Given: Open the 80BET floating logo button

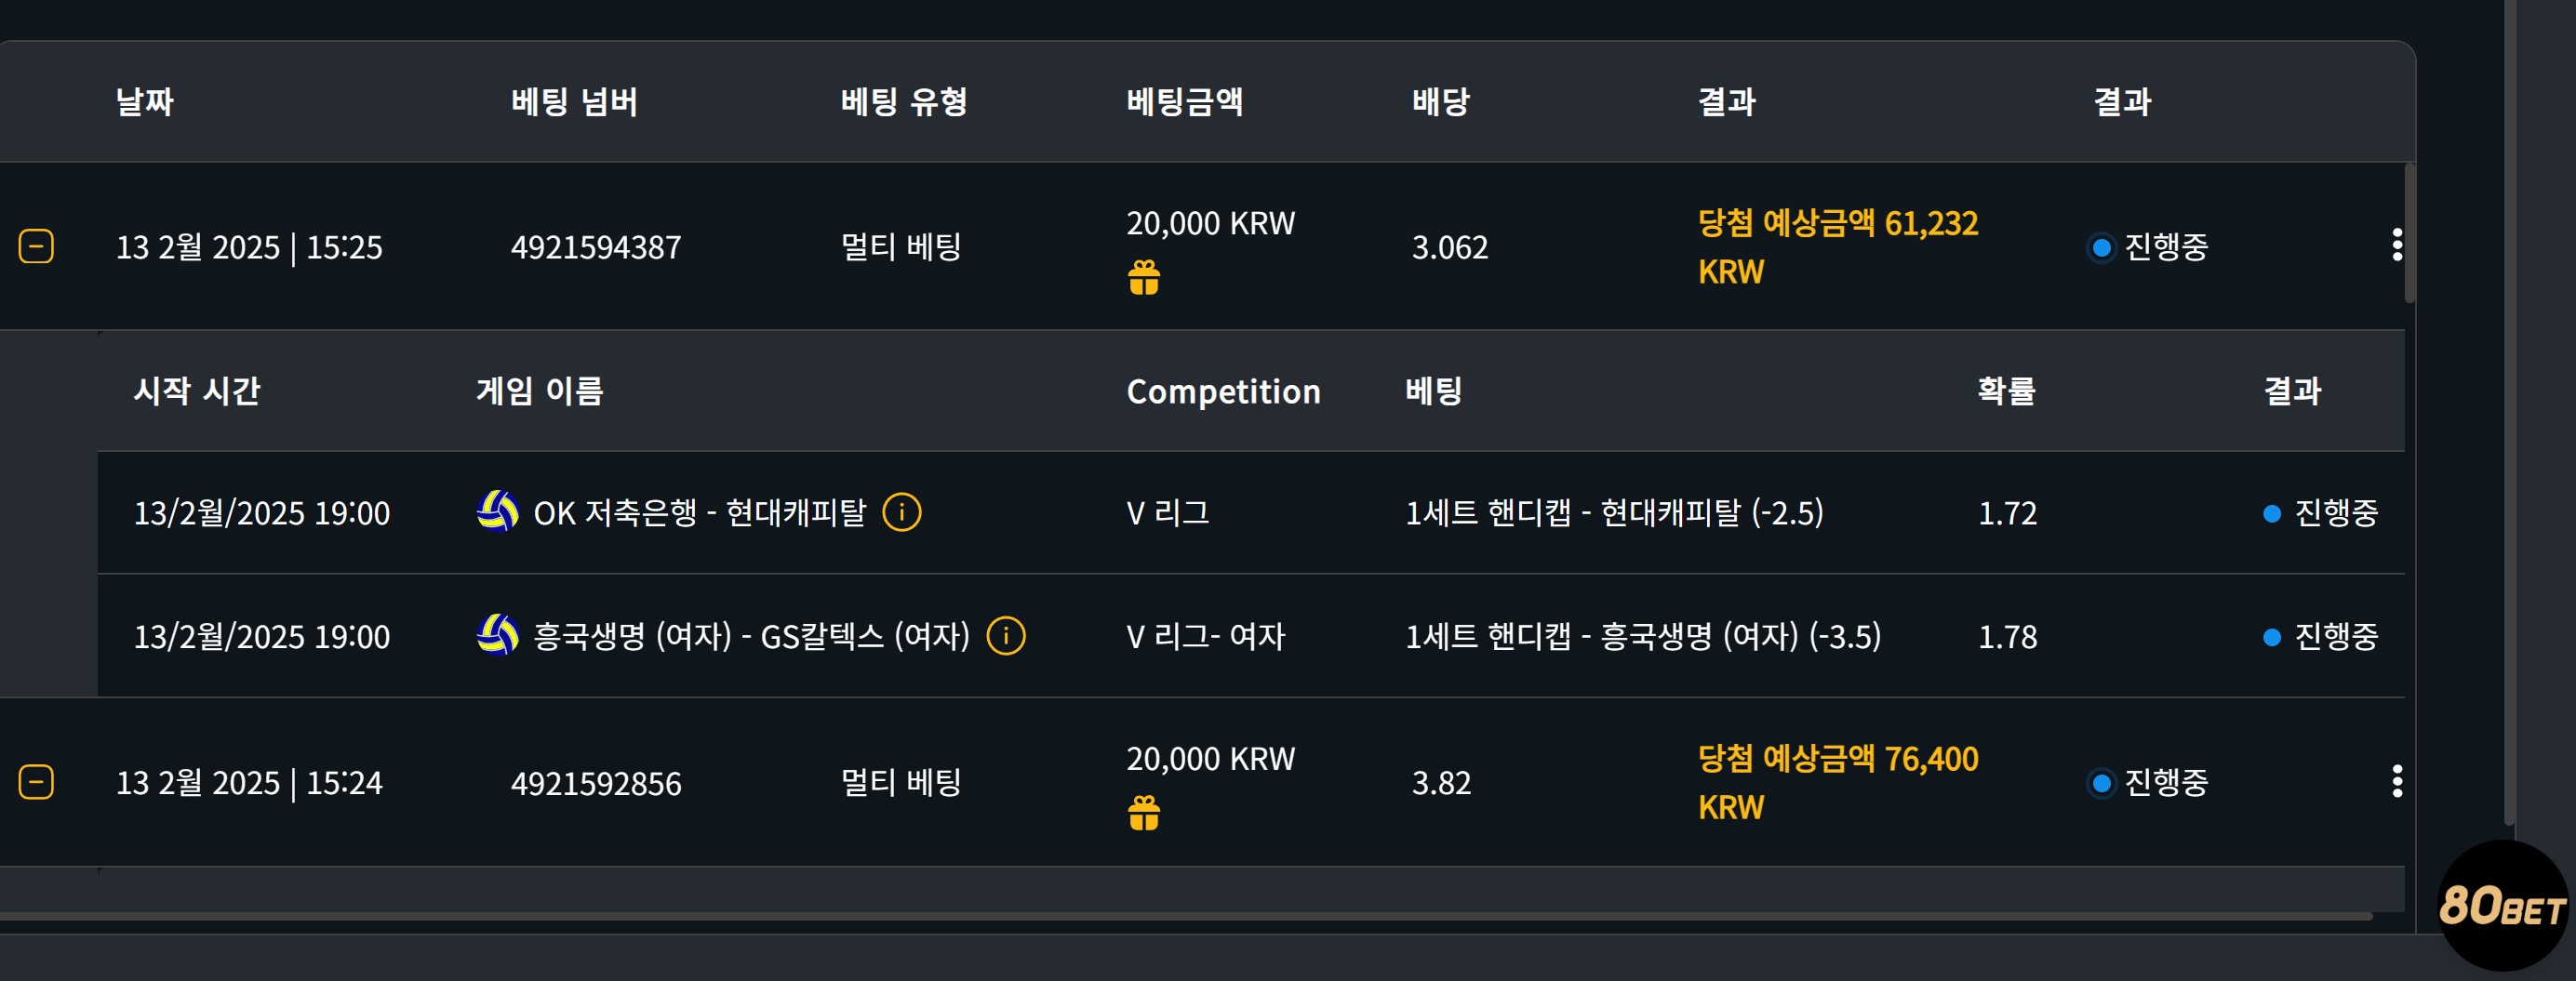Looking at the screenshot, I should (2502, 906).
